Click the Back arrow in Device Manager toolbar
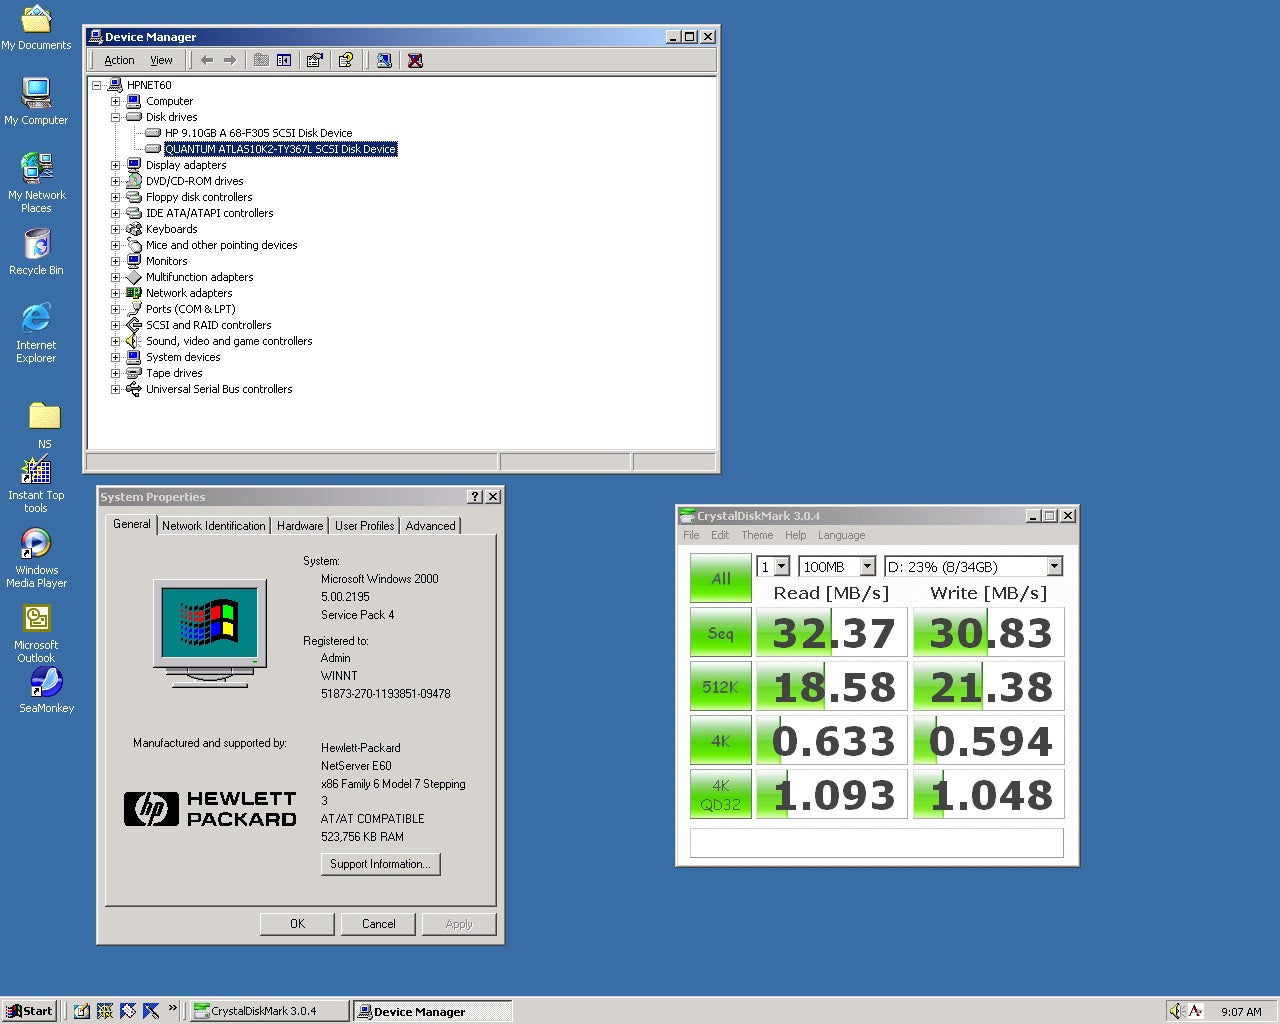The width and height of the screenshot is (1280, 1024). [207, 60]
